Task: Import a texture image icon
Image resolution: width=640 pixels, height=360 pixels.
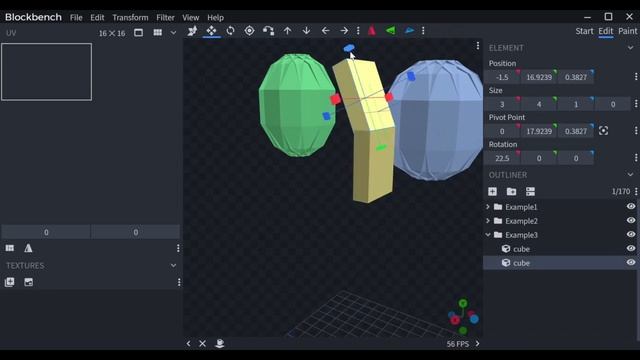Action: [29, 282]
